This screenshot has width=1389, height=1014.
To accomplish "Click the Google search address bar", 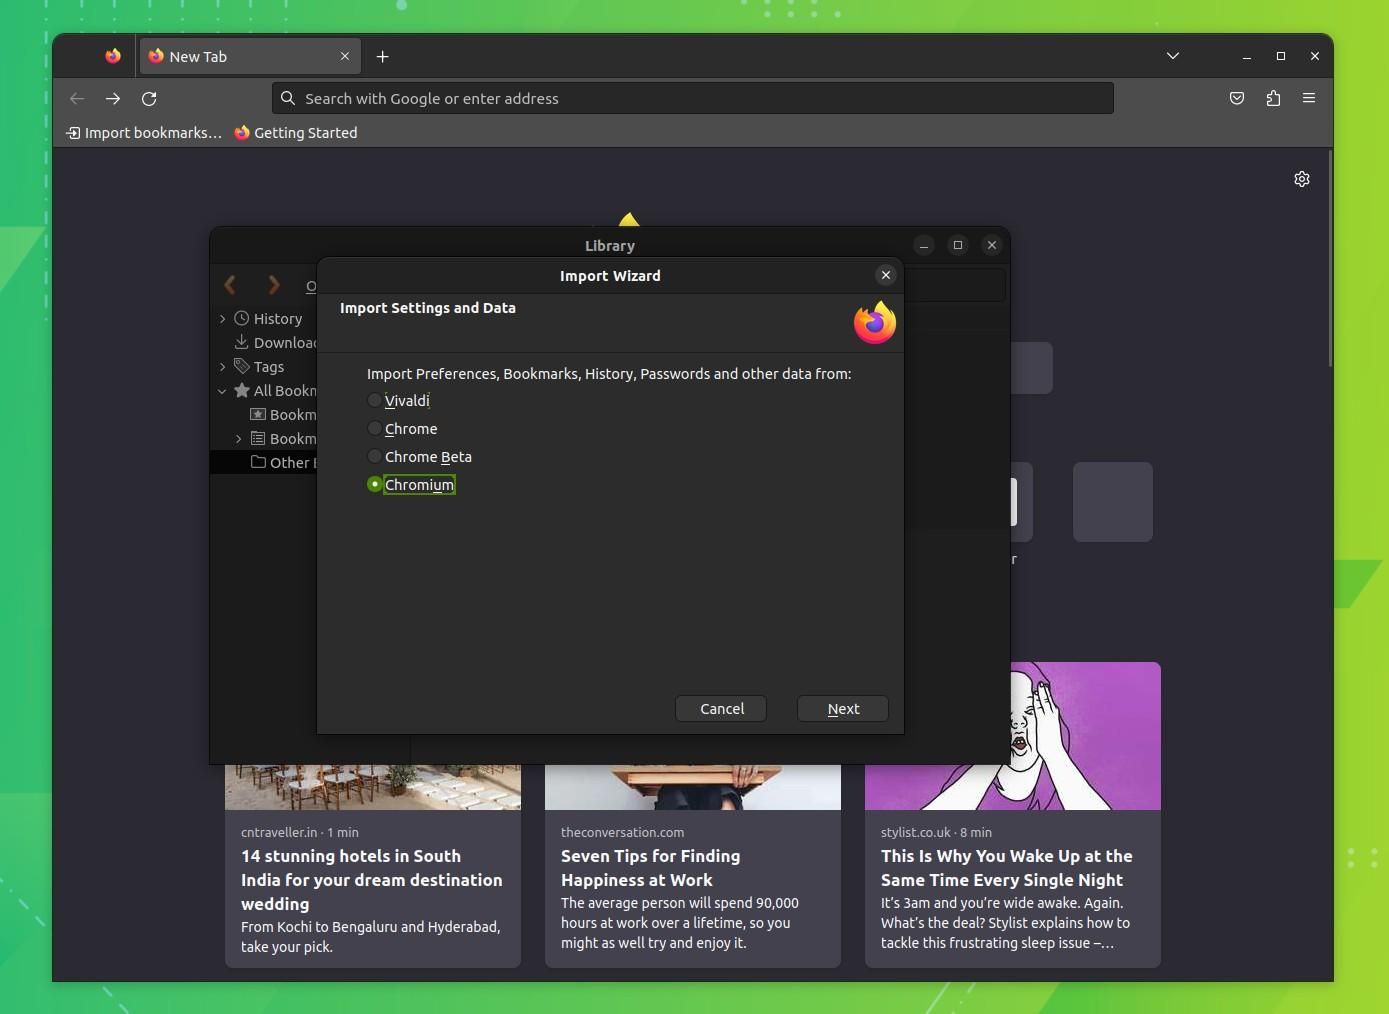I will (x=694, y=98).
